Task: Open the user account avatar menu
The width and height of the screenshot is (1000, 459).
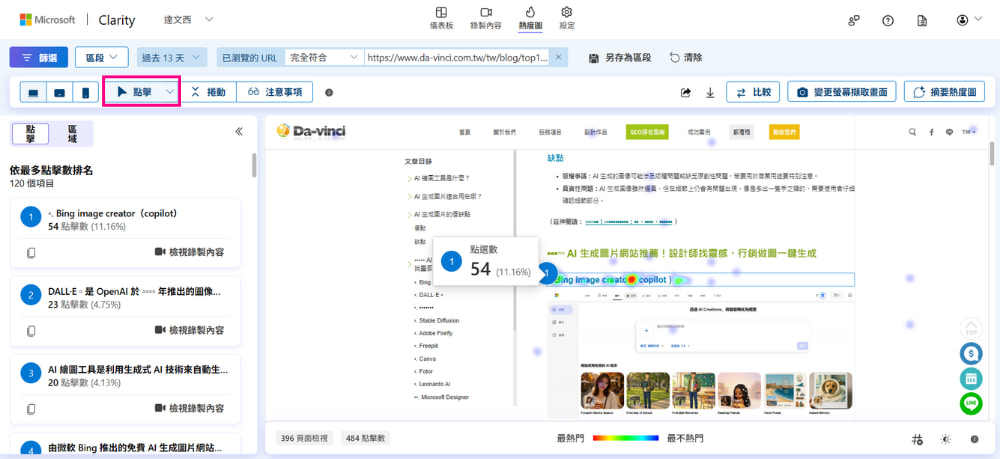Action: [969, 20]
